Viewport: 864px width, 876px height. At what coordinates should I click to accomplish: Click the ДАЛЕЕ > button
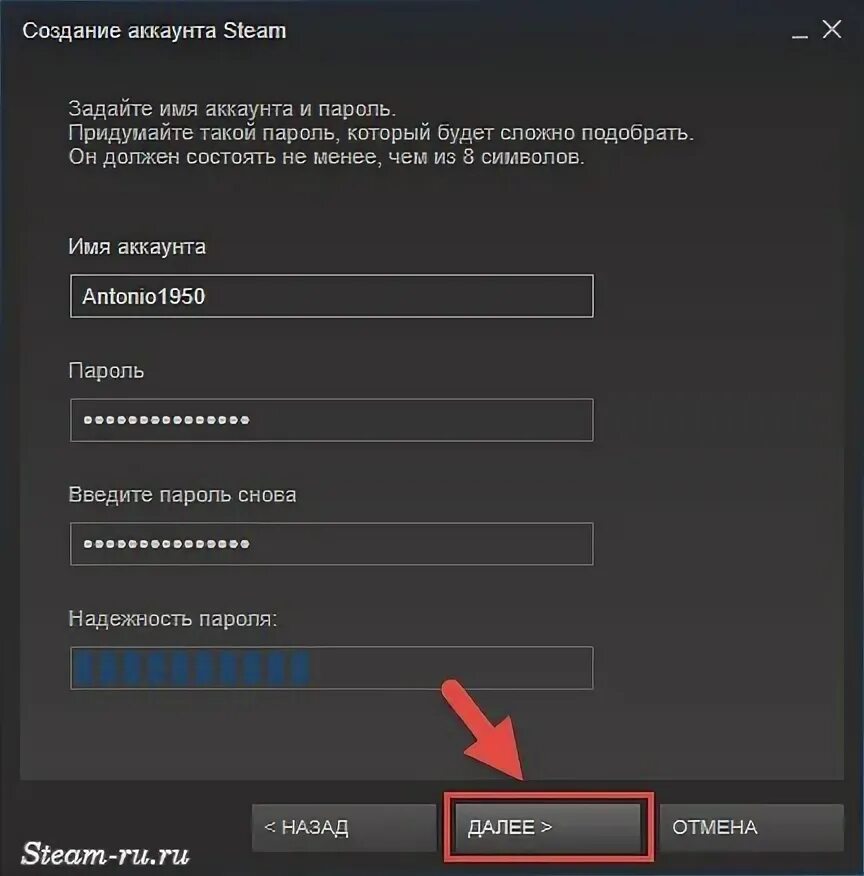547,827
